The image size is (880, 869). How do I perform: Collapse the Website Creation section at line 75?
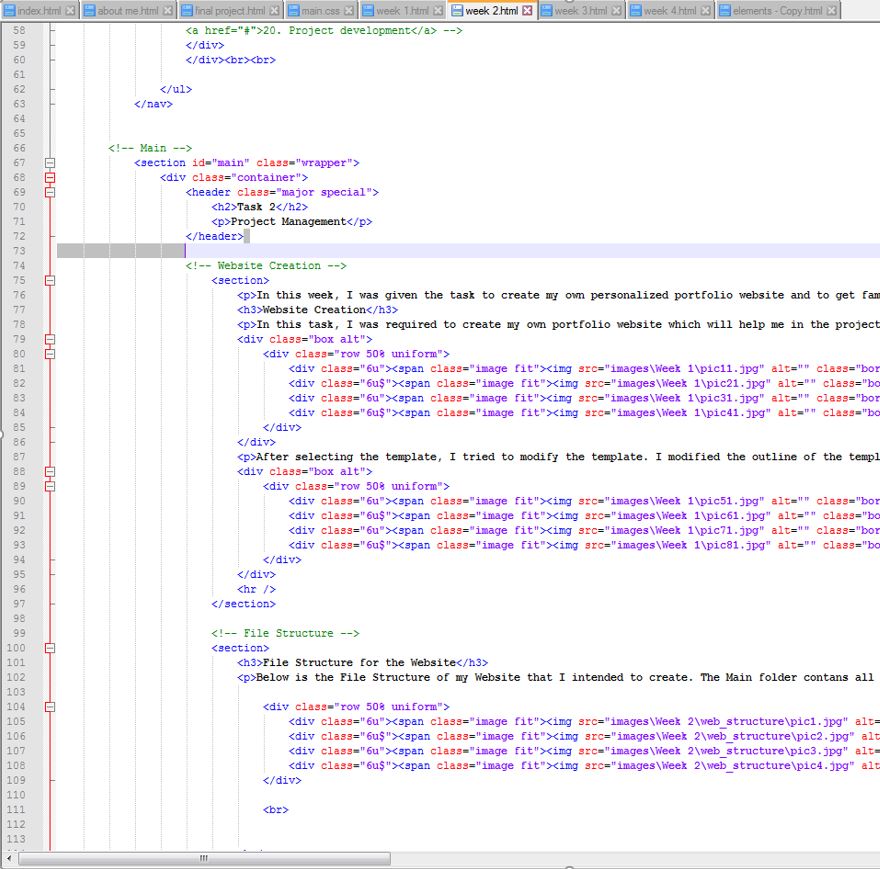tap(50, 281)
